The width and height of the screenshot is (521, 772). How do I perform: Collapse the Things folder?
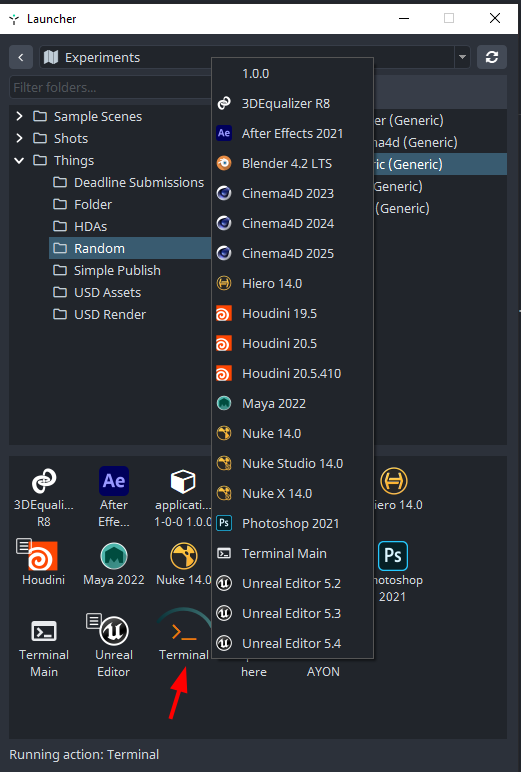pyautogui.click(x=19, y=161)
